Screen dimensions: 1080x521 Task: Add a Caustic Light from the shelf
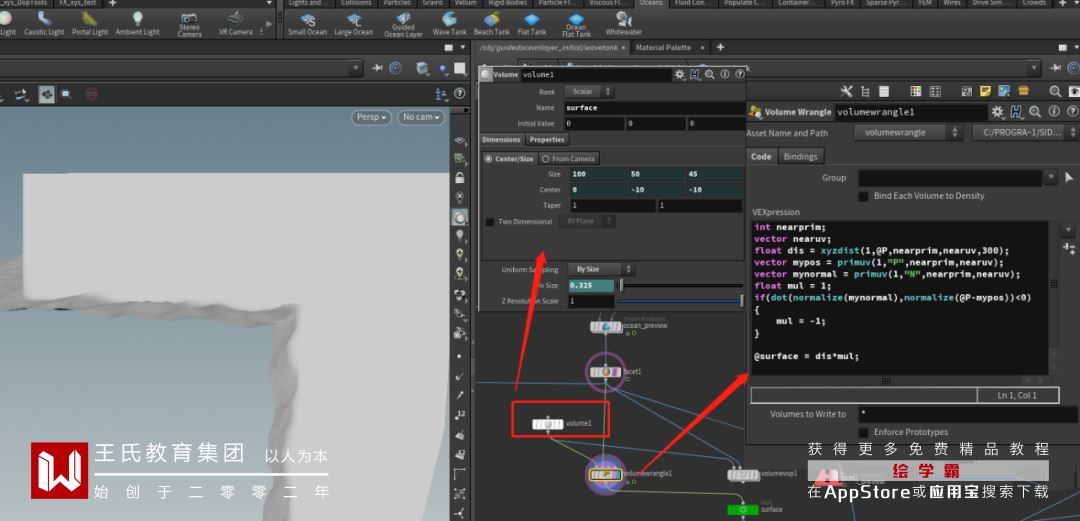(43, 24)
